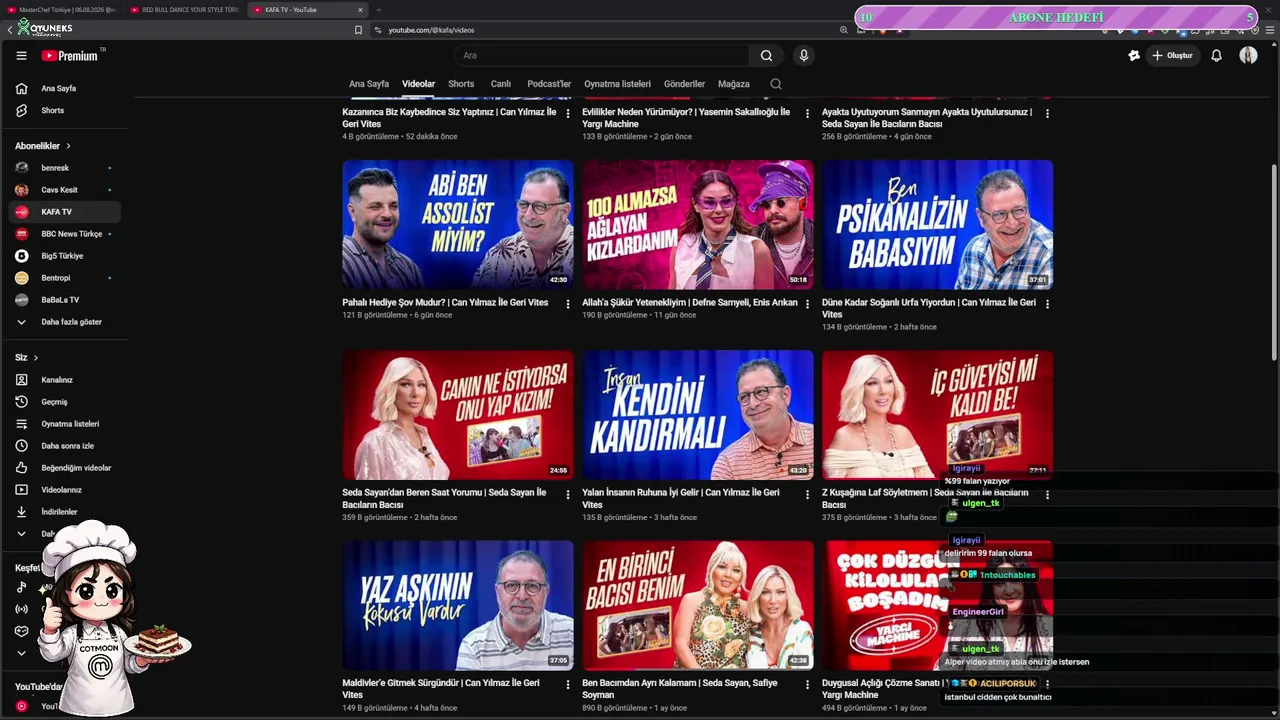Image resolution: width=1280 pixels, height=720 pixels.
Task: Open the notifications bell
Action: (1216, 56)
